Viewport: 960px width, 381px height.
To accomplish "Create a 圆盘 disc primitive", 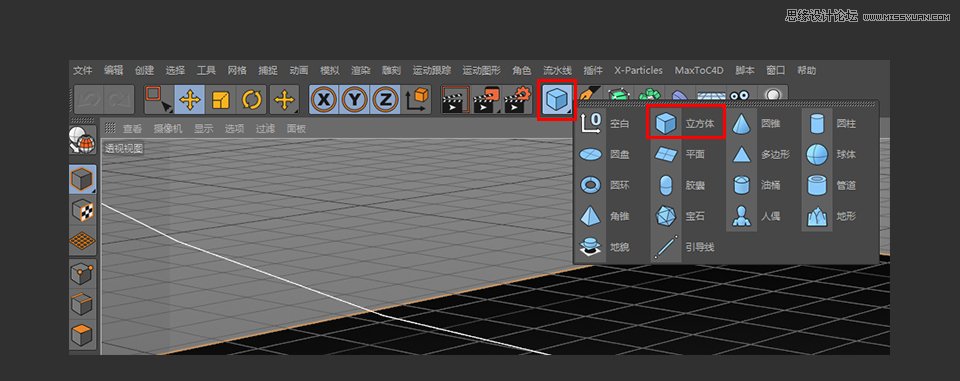I will pyautogui.click(x=606, y=154).
